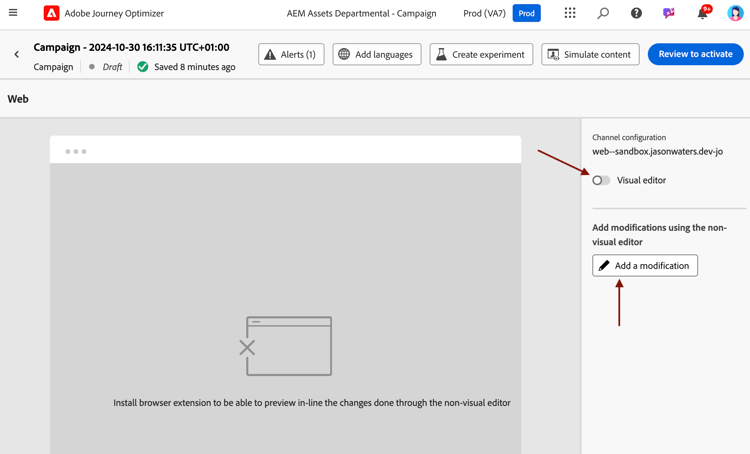This screenshot has width=750, height=454.
Task: Click the Adobe Journey Optimizer logo
Action: 52,13
